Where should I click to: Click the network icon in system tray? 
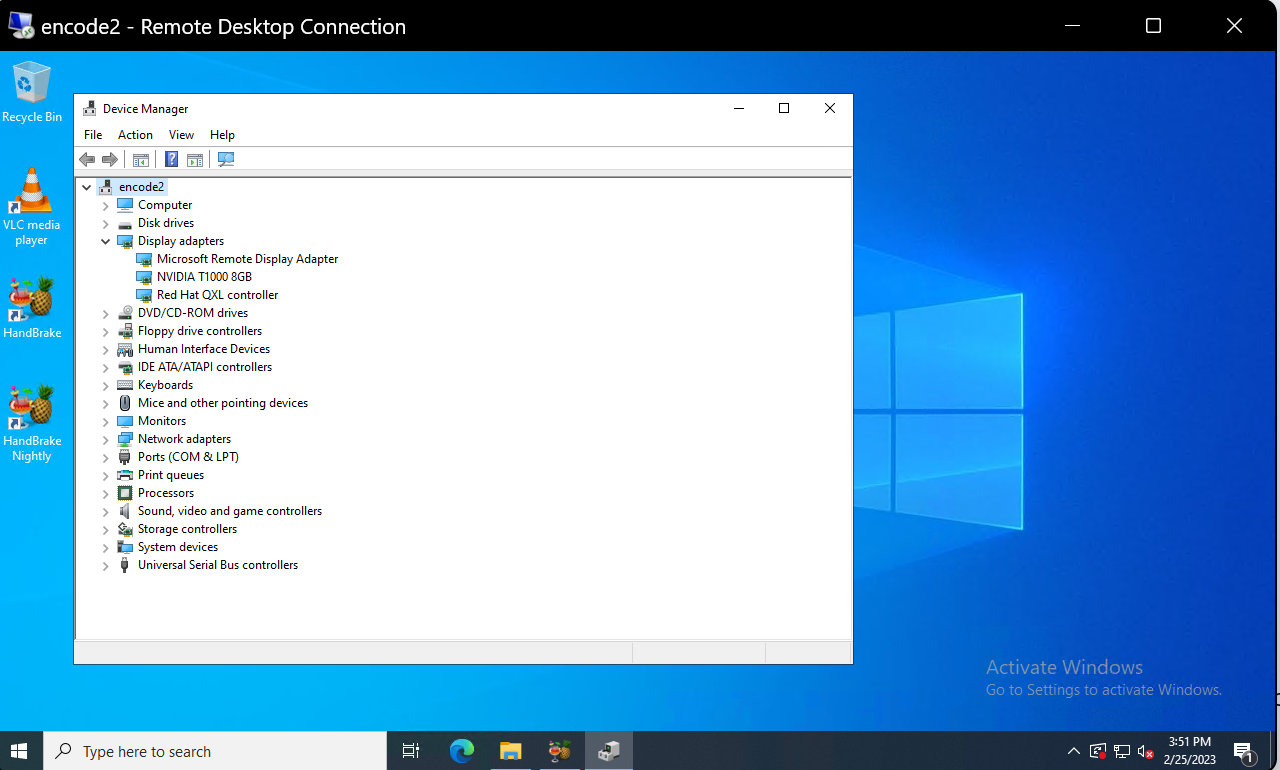coord(1122,751)
